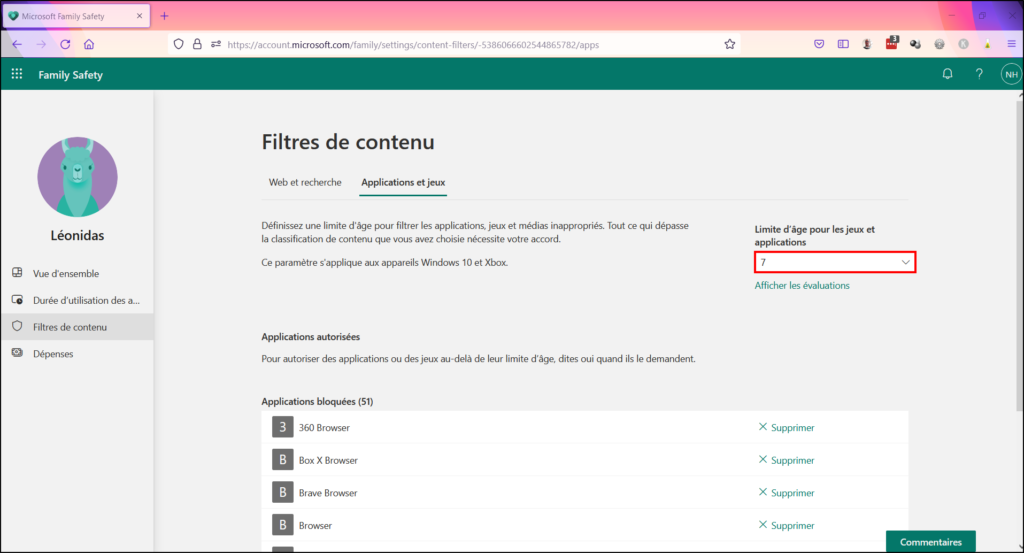Click the Brave Browser app name
1024x553 pixels.
click(x=328, y=493)
